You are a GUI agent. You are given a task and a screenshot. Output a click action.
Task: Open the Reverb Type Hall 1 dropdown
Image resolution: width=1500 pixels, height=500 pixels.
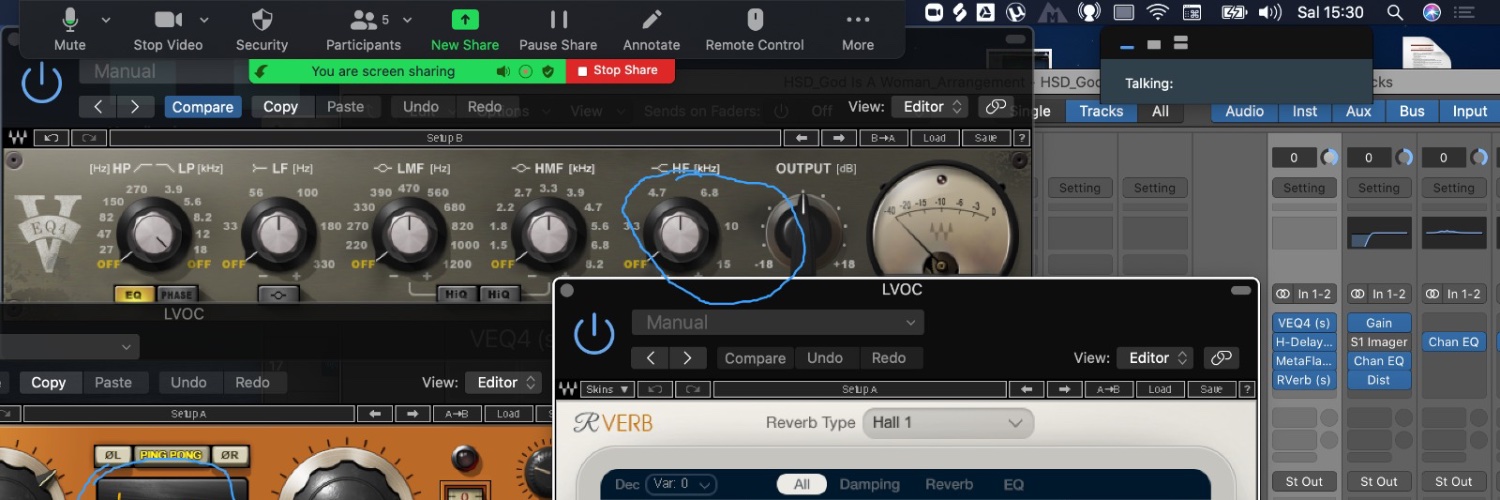pos(948,423)
